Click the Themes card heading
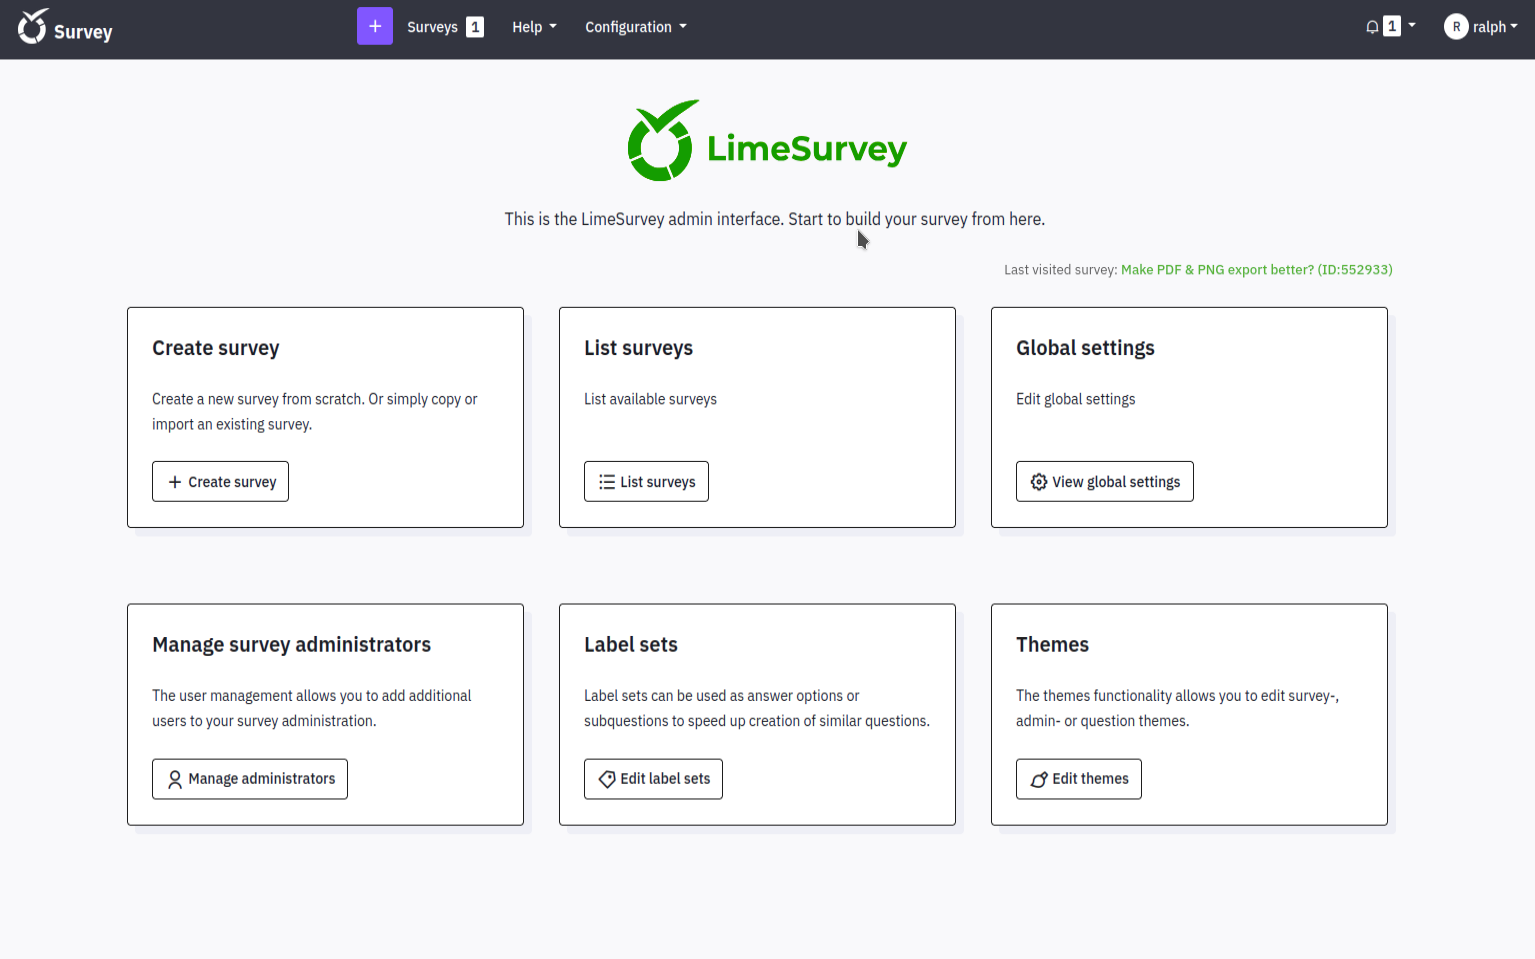Screen dimensions: 1535x959 pos(1052,645)
